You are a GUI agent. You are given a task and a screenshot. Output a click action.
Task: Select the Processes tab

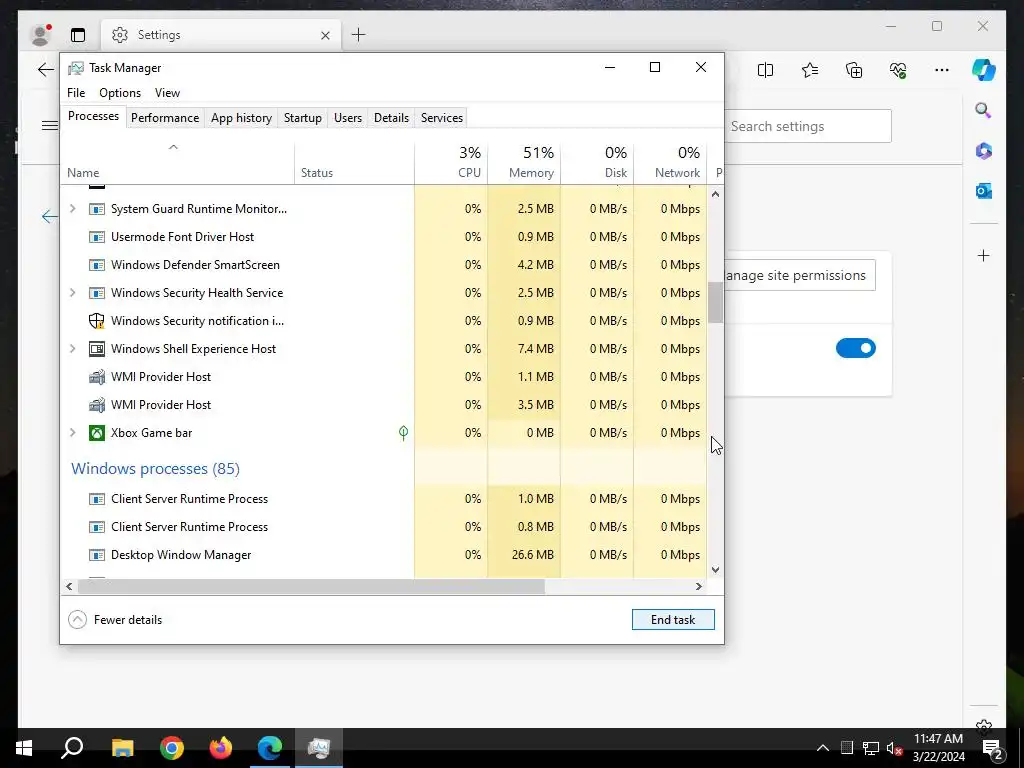tap(93, 116)
